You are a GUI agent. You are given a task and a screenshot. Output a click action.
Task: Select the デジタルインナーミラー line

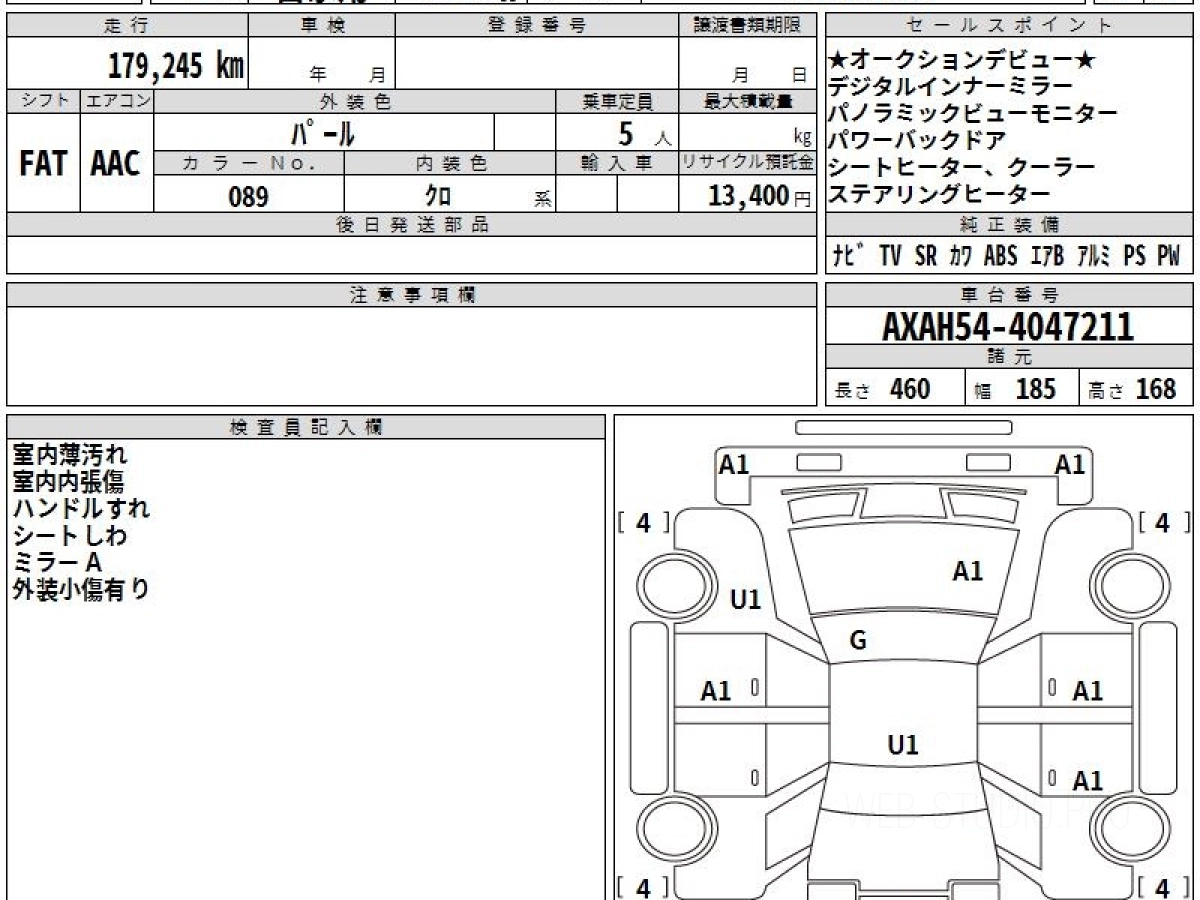coord(950,87)
